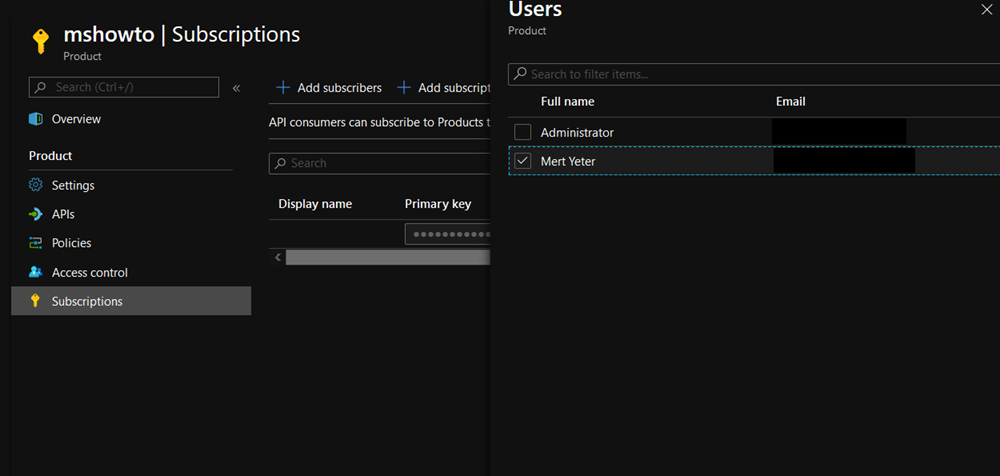Open the Policies menu item
The height and width of the screenshot is (476, 1000).
point(72,243)
